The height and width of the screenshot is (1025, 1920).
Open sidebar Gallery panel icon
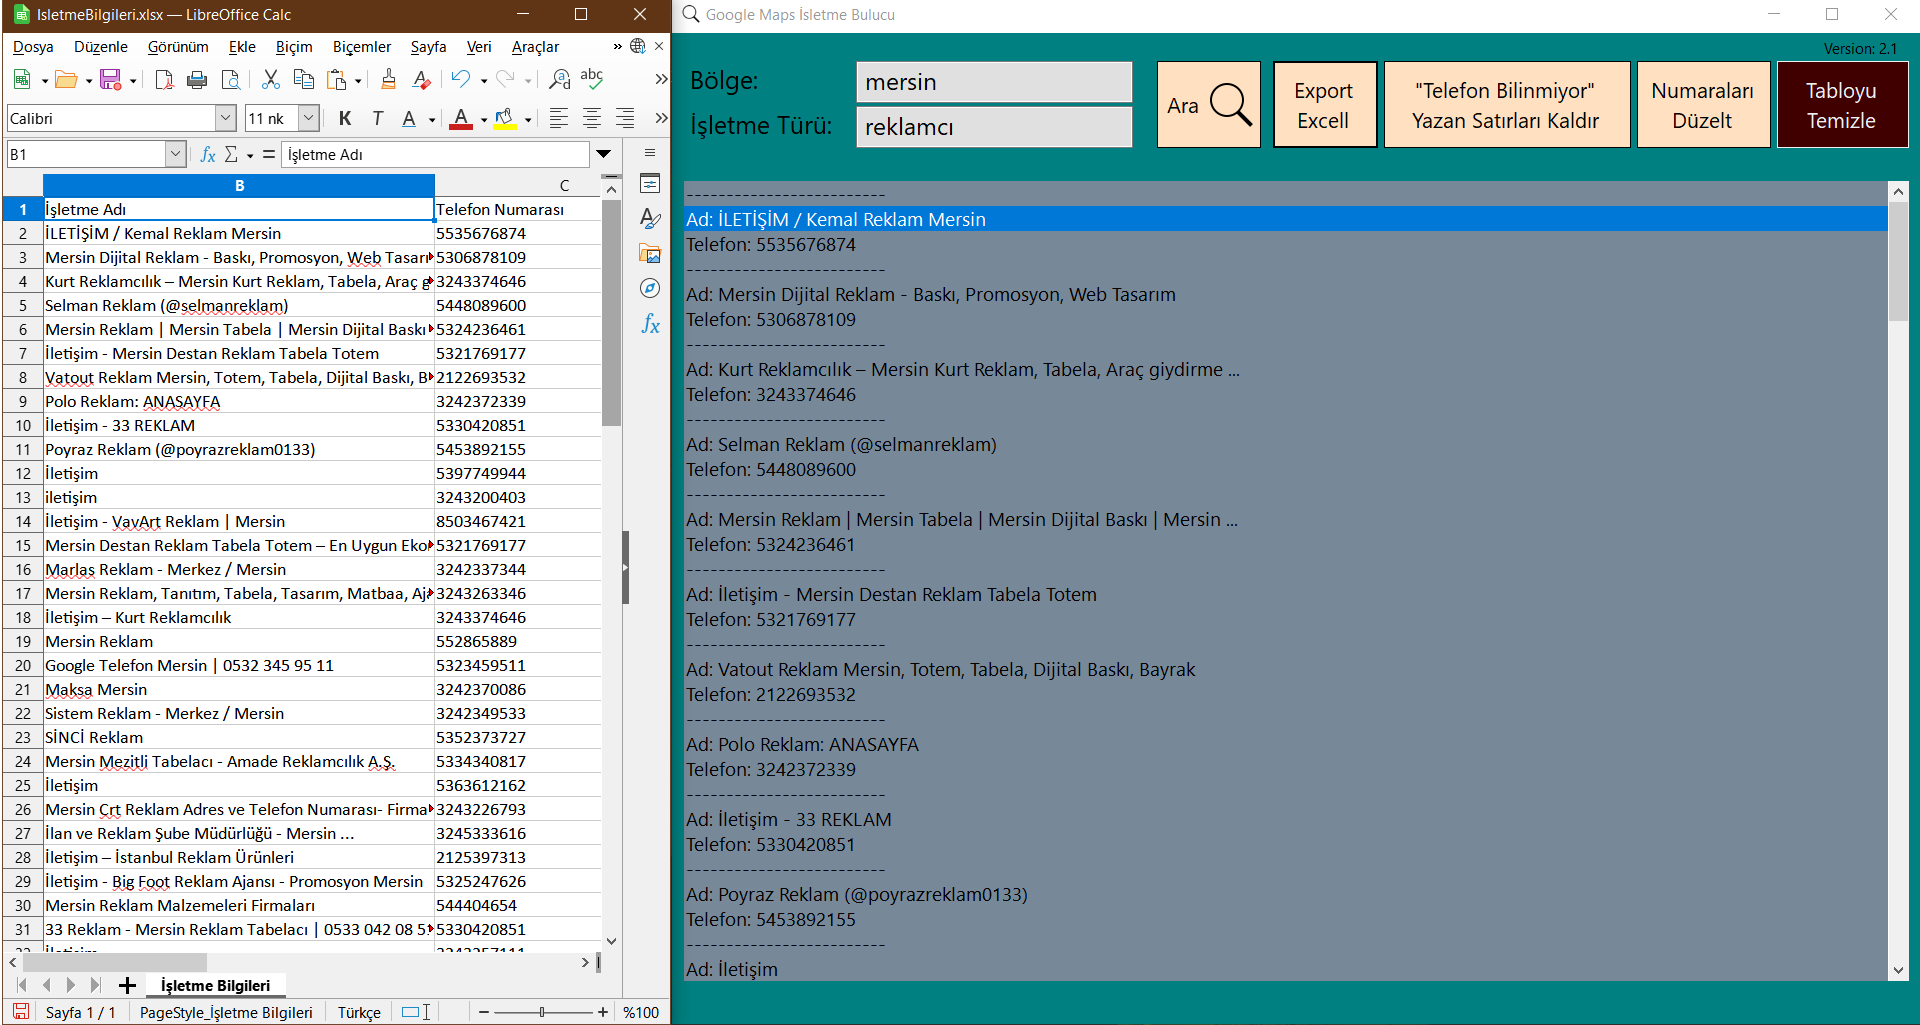(650, 254)
